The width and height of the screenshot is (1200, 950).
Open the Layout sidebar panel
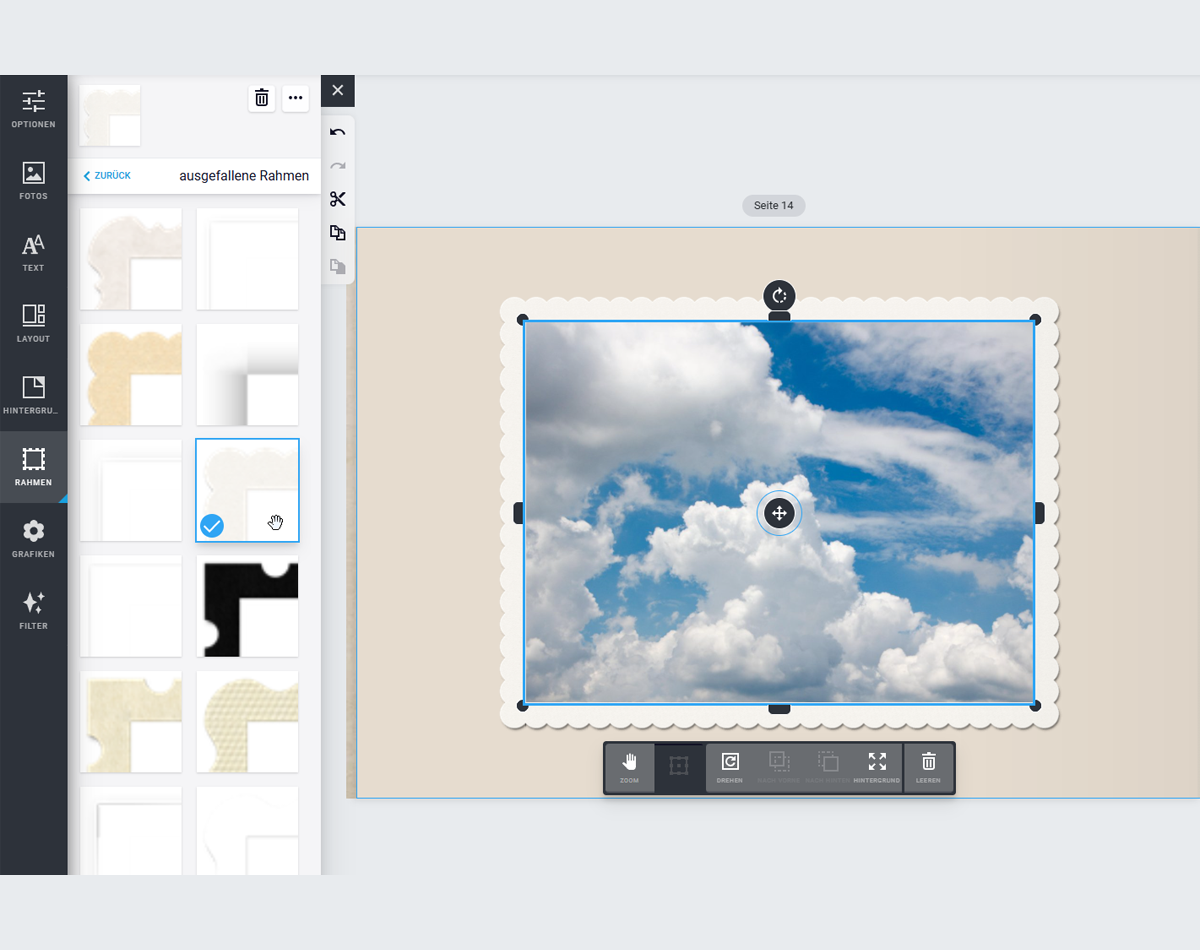click(33, 324)
